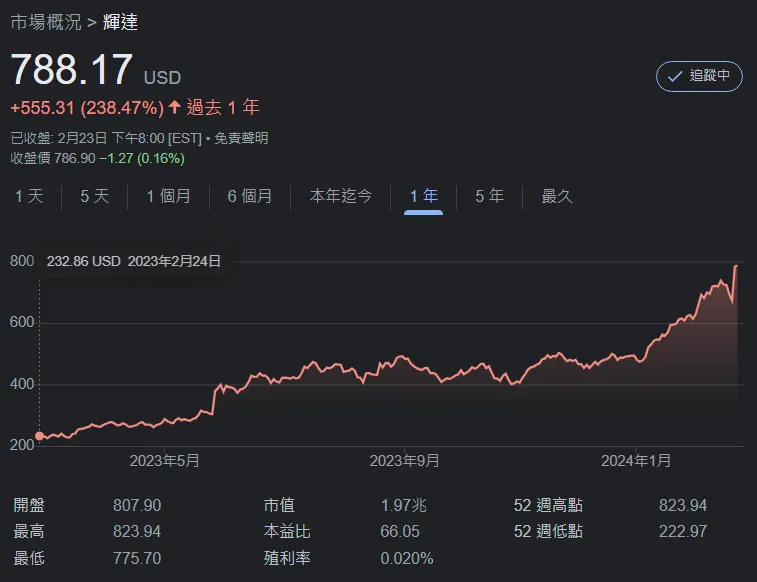Viewport: 757px width, 582px height.
Task: Click the 本益比 value 66.05
Action: click(x=400, y=531)
